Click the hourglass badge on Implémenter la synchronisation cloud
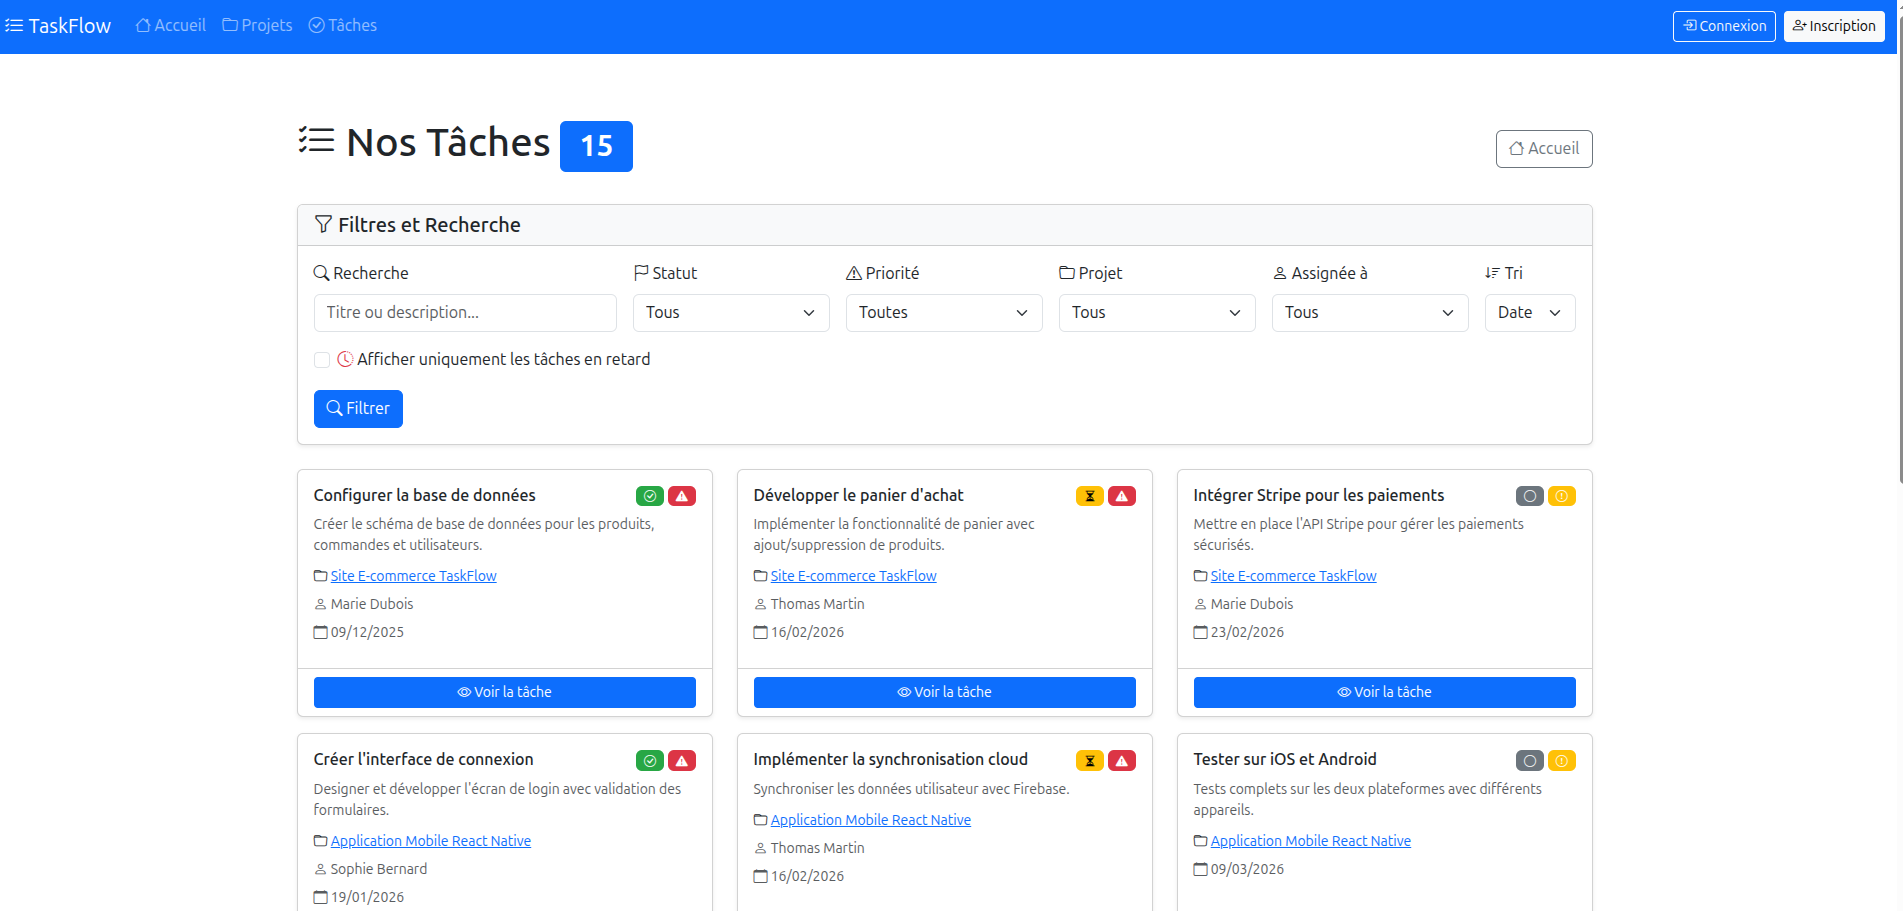The width and height of the screenshot is (1903, 911). 1090,761
